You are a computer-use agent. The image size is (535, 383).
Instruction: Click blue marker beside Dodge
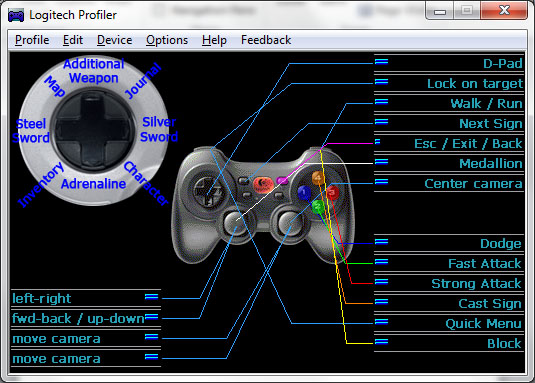click(x=381, y=241)
